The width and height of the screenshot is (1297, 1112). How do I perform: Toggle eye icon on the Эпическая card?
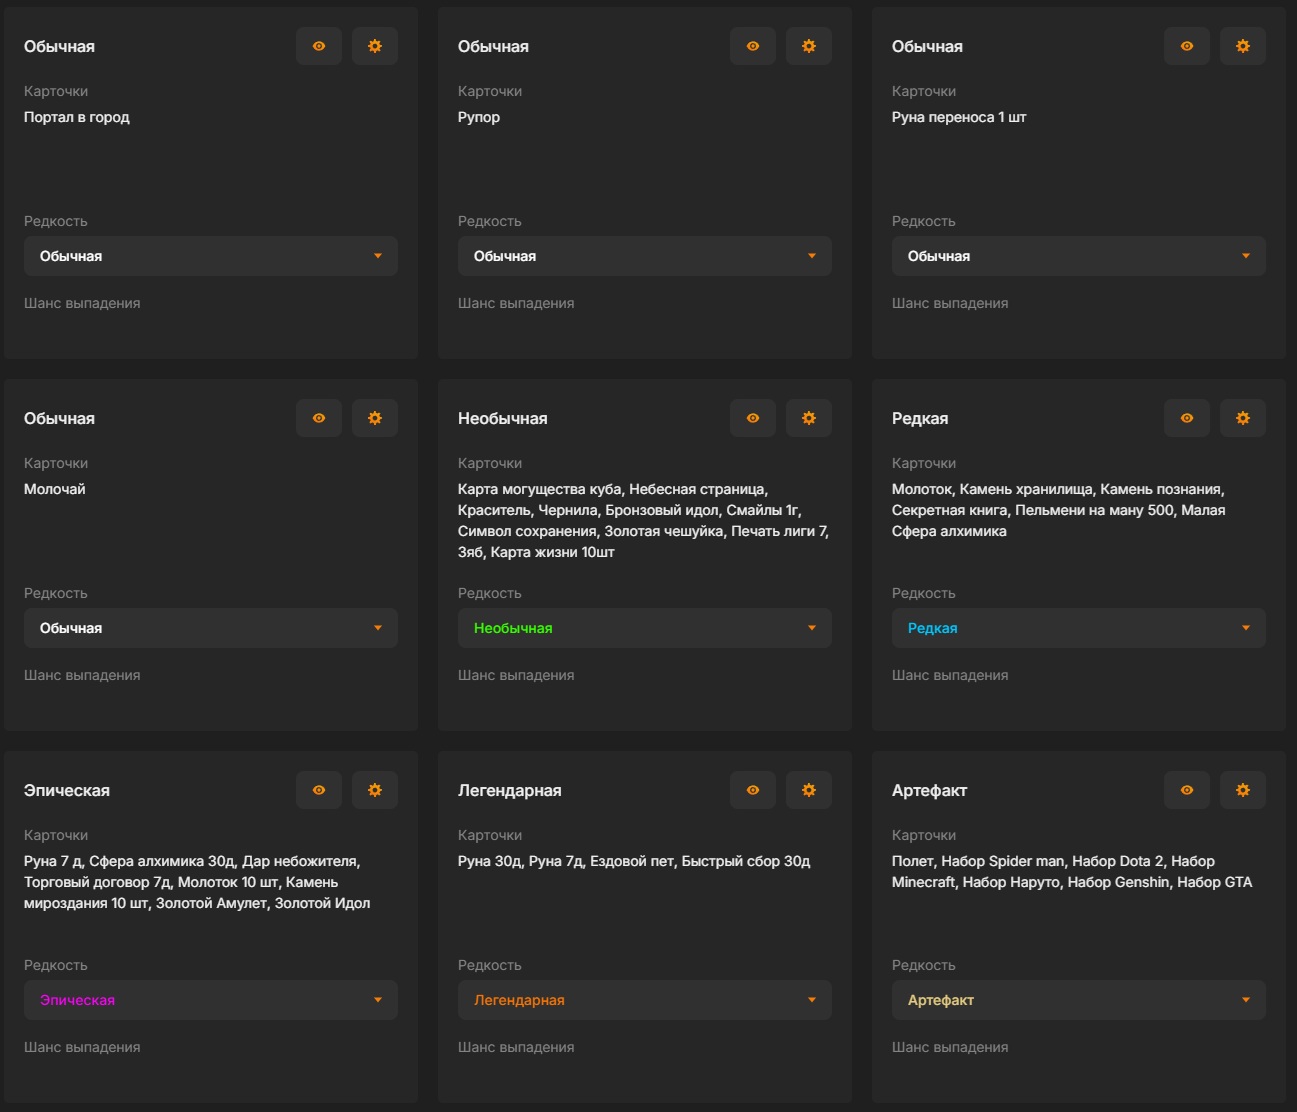point(319,790)
